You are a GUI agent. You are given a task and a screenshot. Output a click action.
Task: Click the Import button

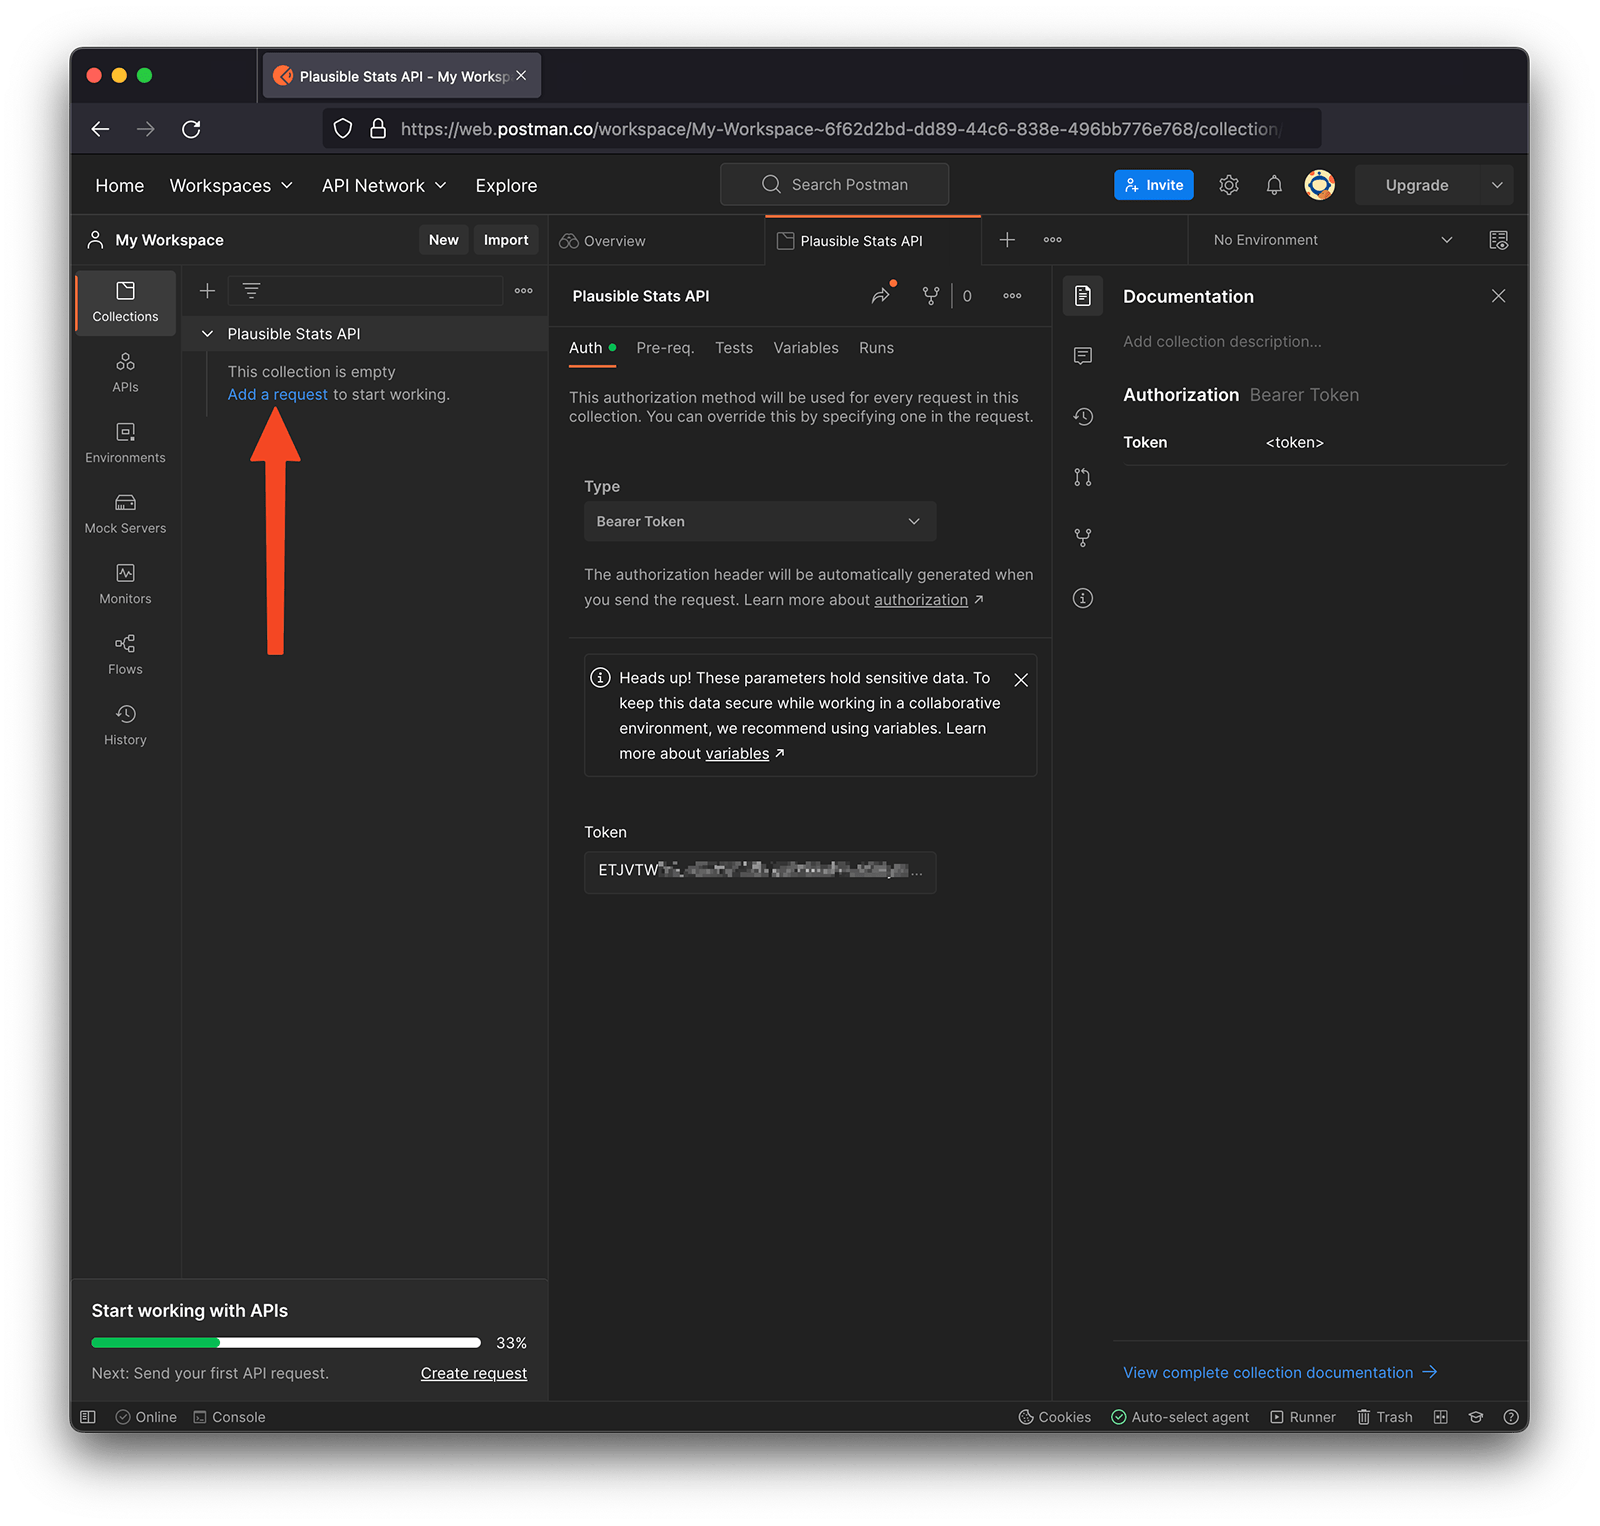click(x=506, y=240)
